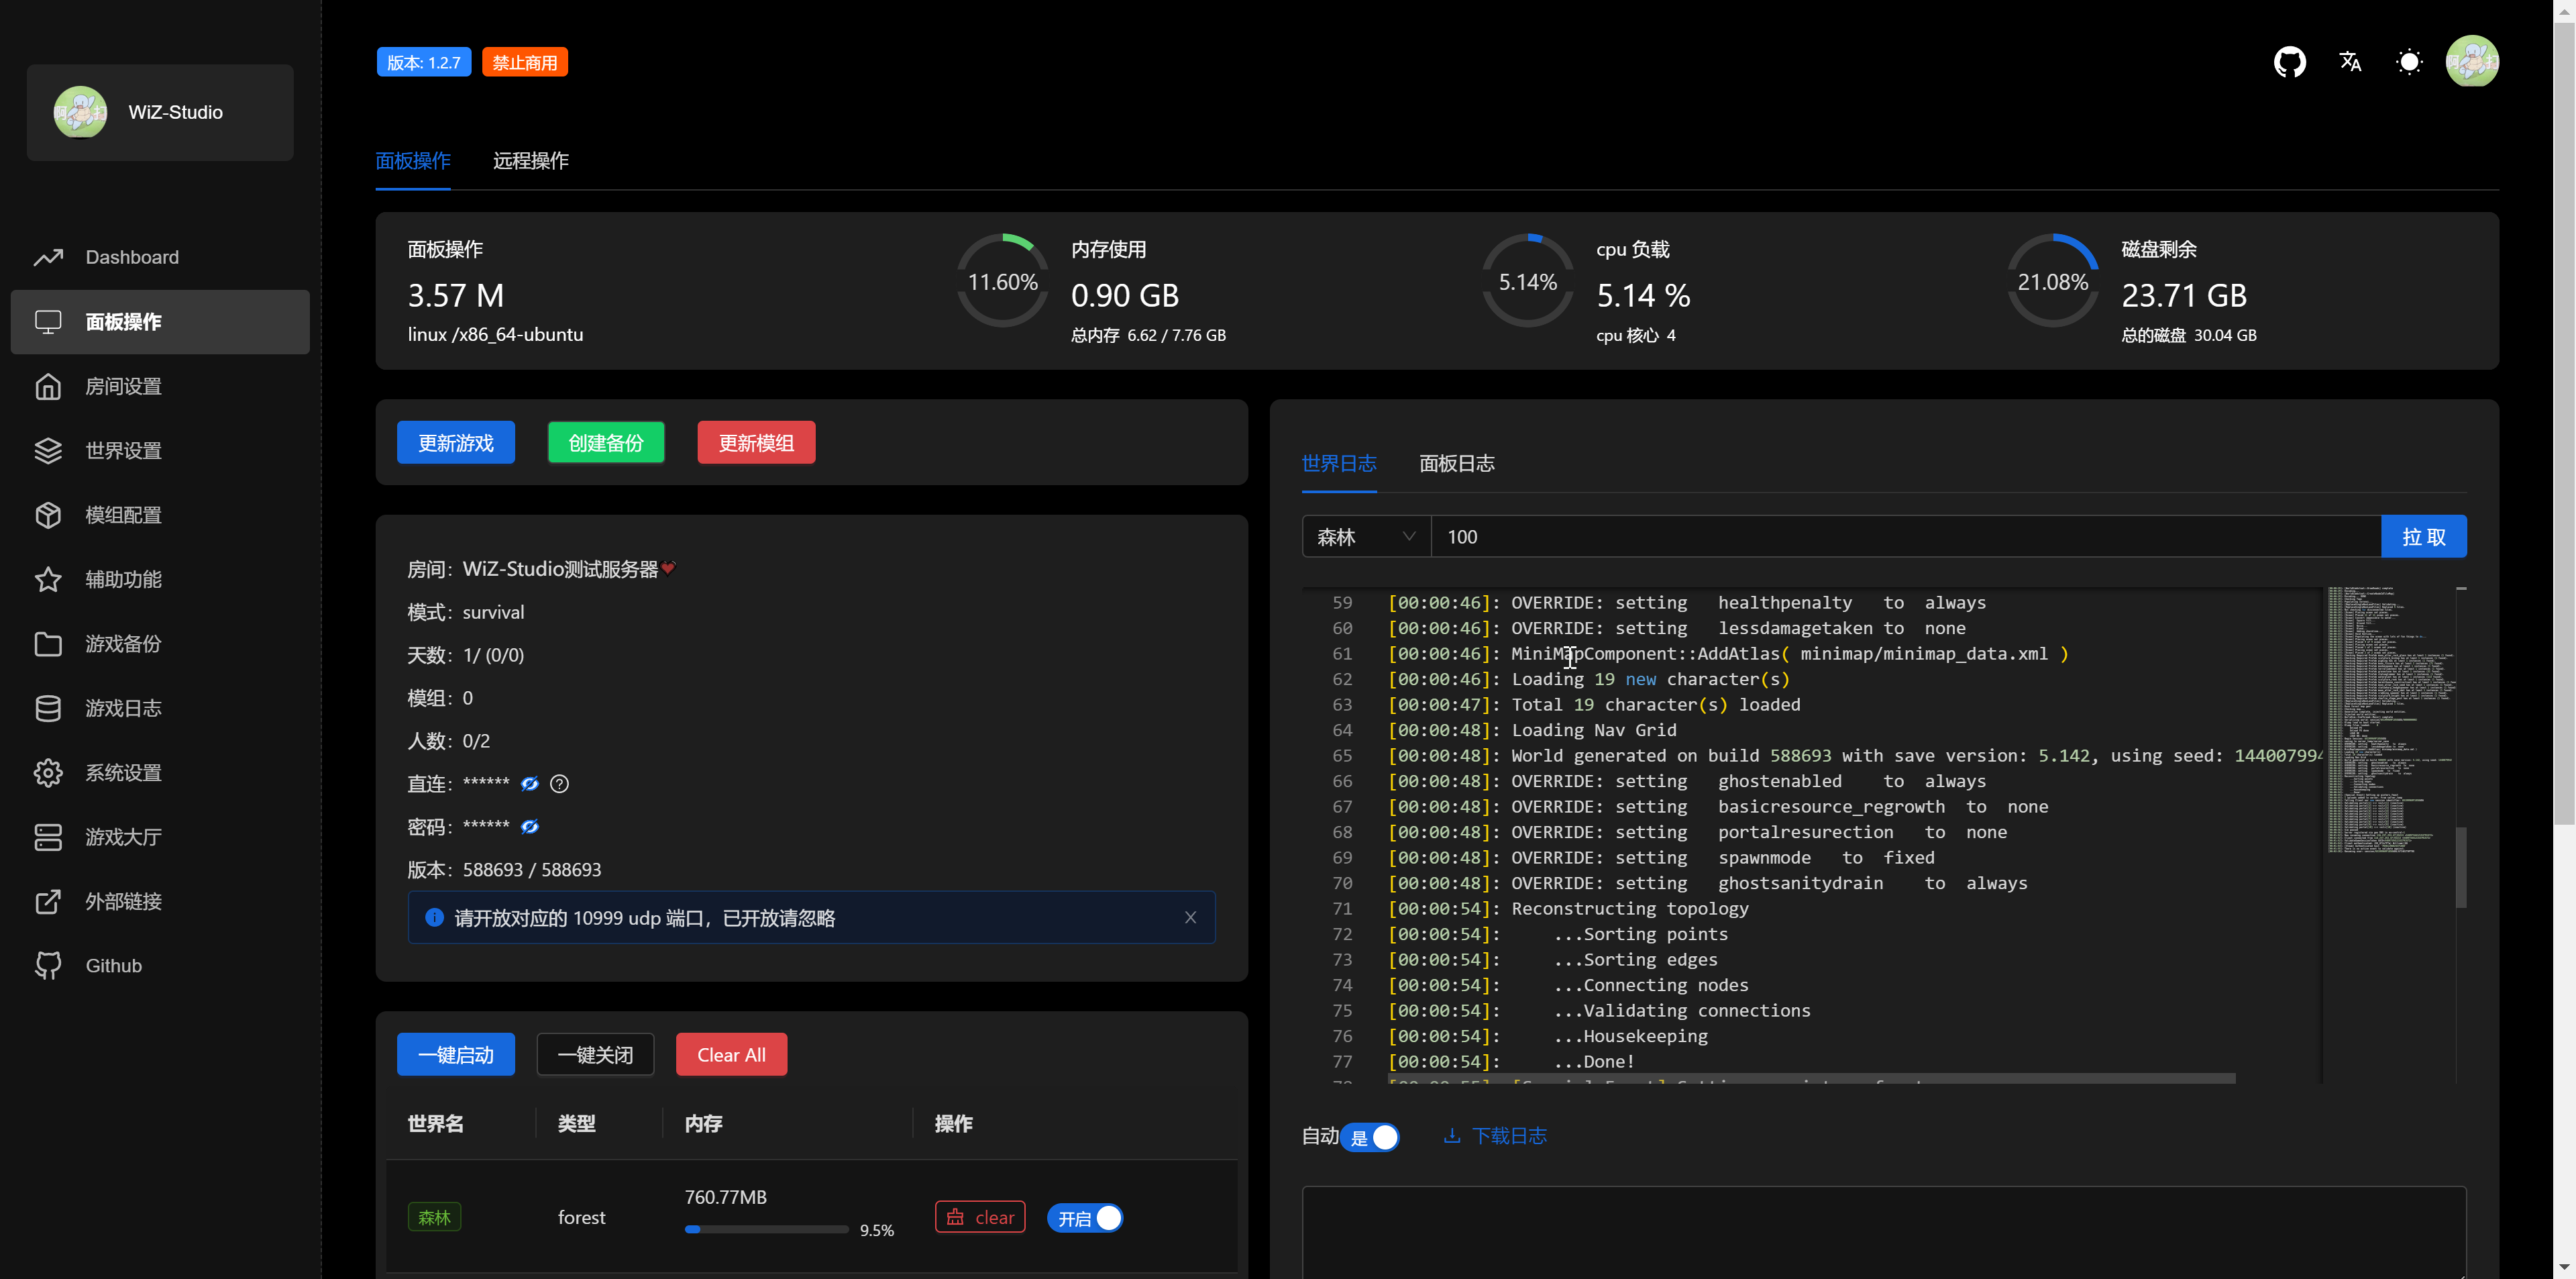Switch to 远程操作 tab
This screenshot has height=1279, width=2576.
point(530,161)
